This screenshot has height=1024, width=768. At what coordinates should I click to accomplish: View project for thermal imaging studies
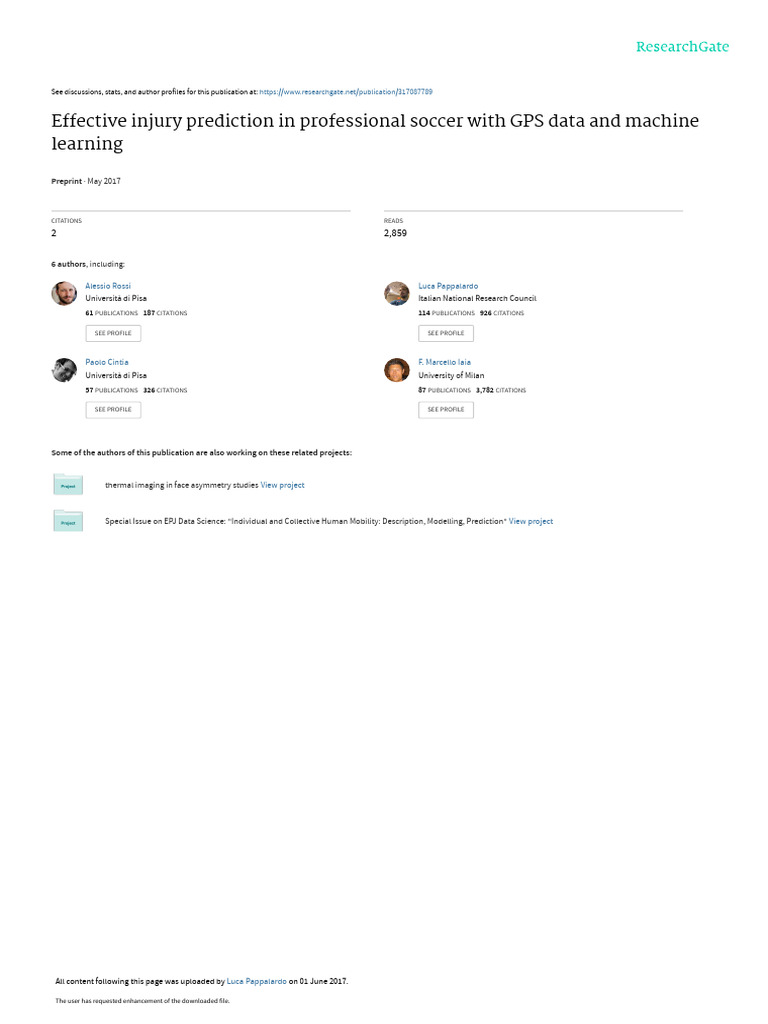coord(283,485)
